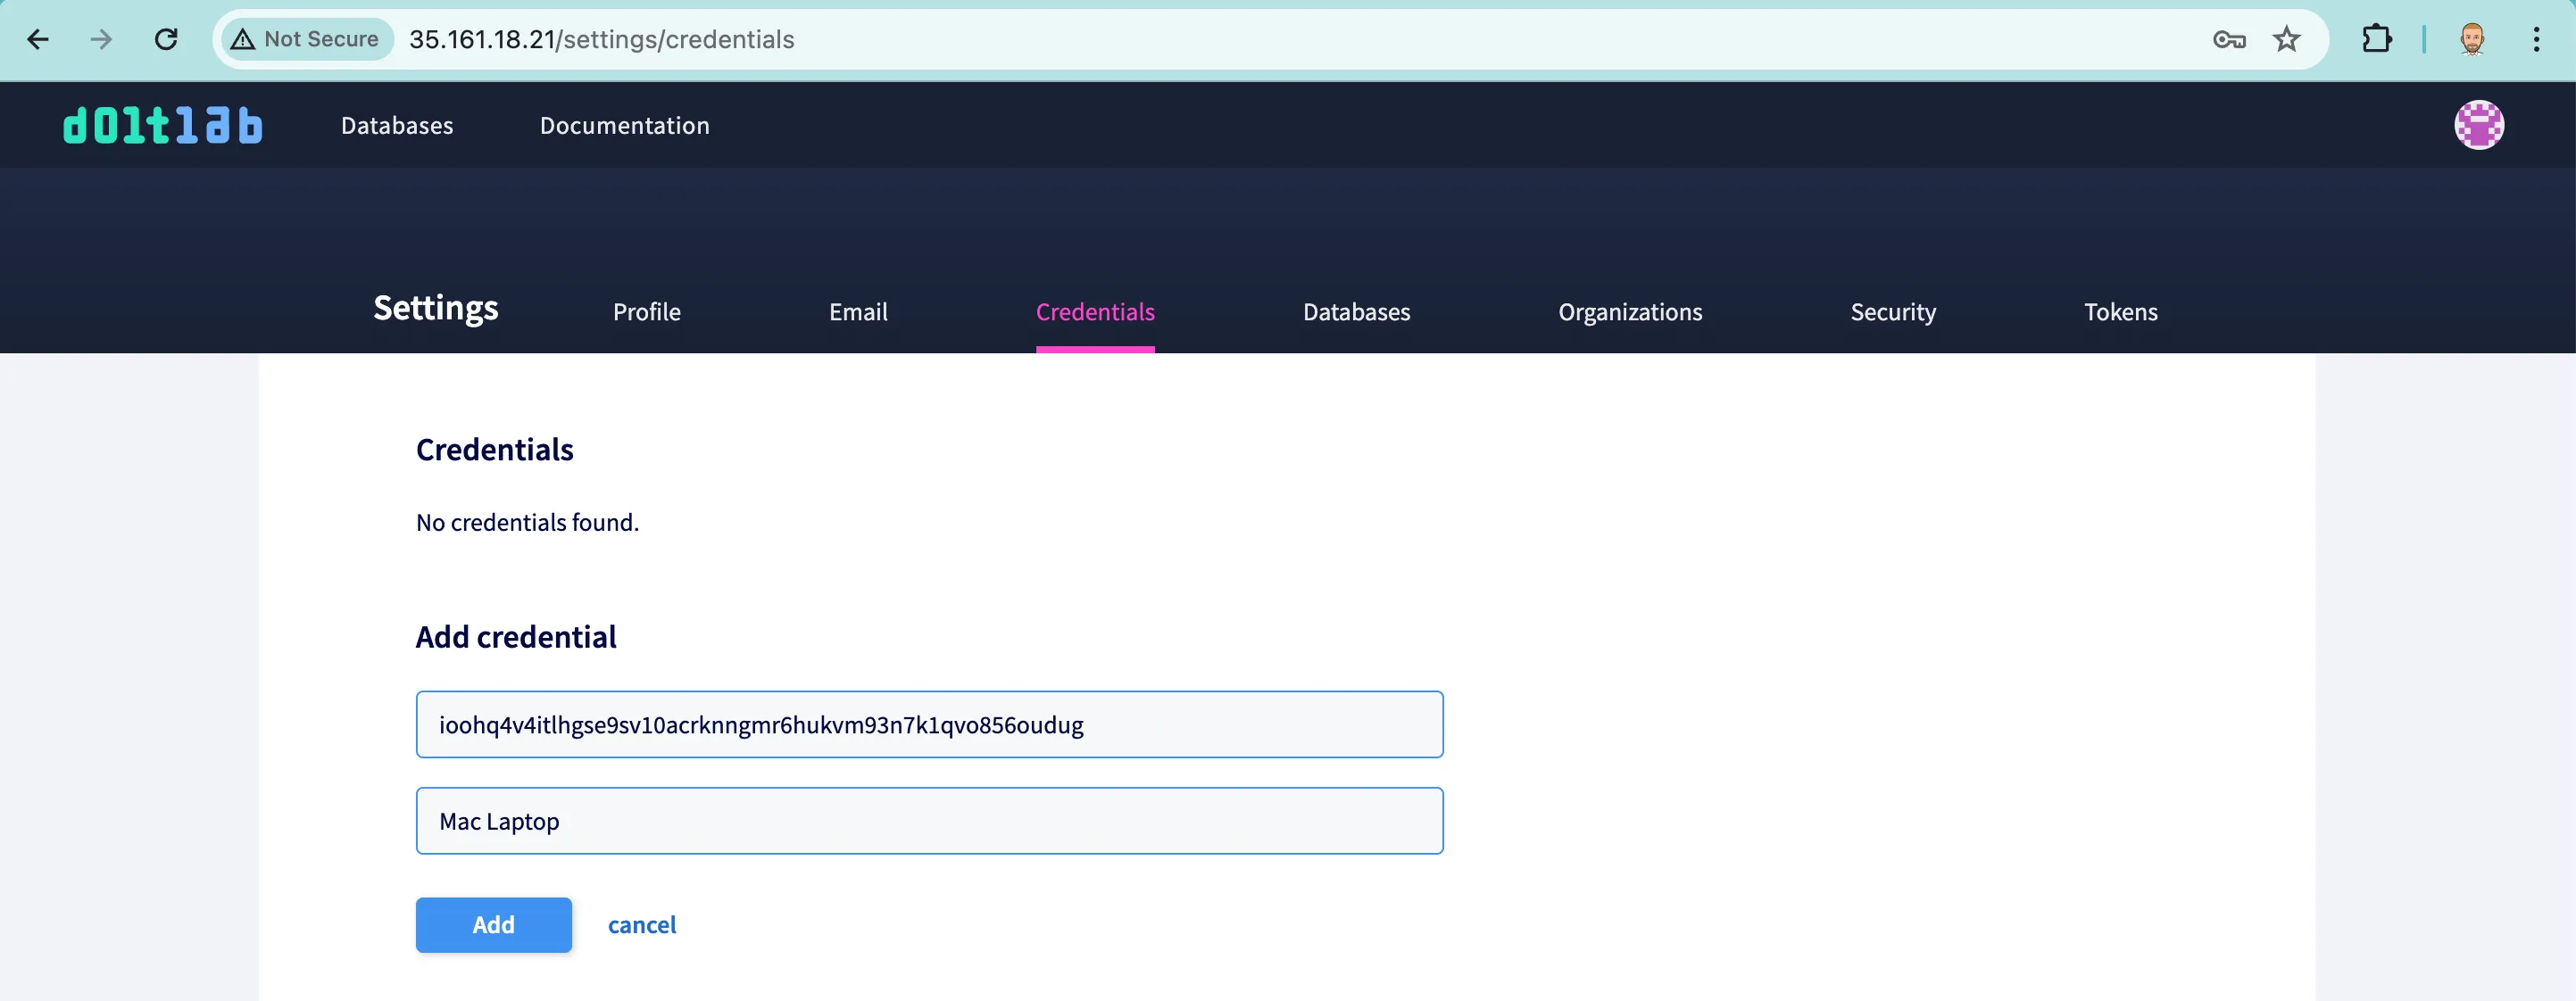Open browser extensions puzzle icon
Viewport: 2576px width, 1001px height.
click(x=2376, y=40)
